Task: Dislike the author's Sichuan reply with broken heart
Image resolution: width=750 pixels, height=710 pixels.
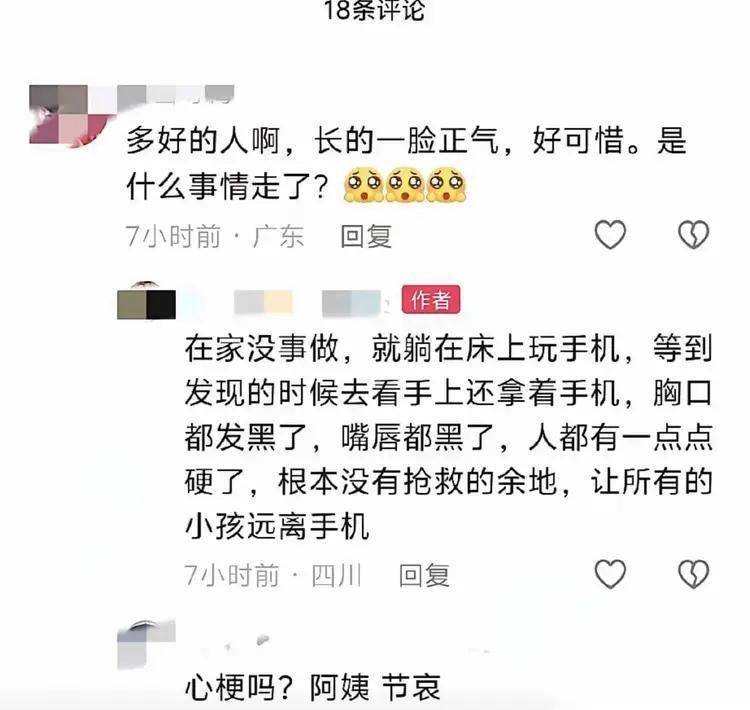Action: [694, 573]
